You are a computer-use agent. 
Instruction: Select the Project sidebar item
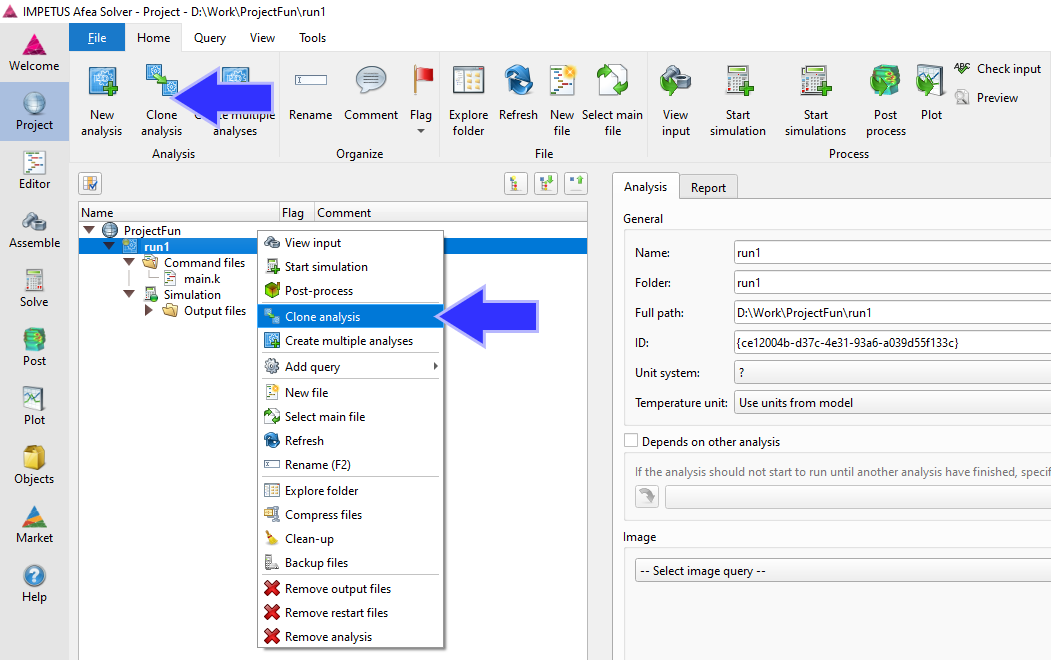(34, 111)
